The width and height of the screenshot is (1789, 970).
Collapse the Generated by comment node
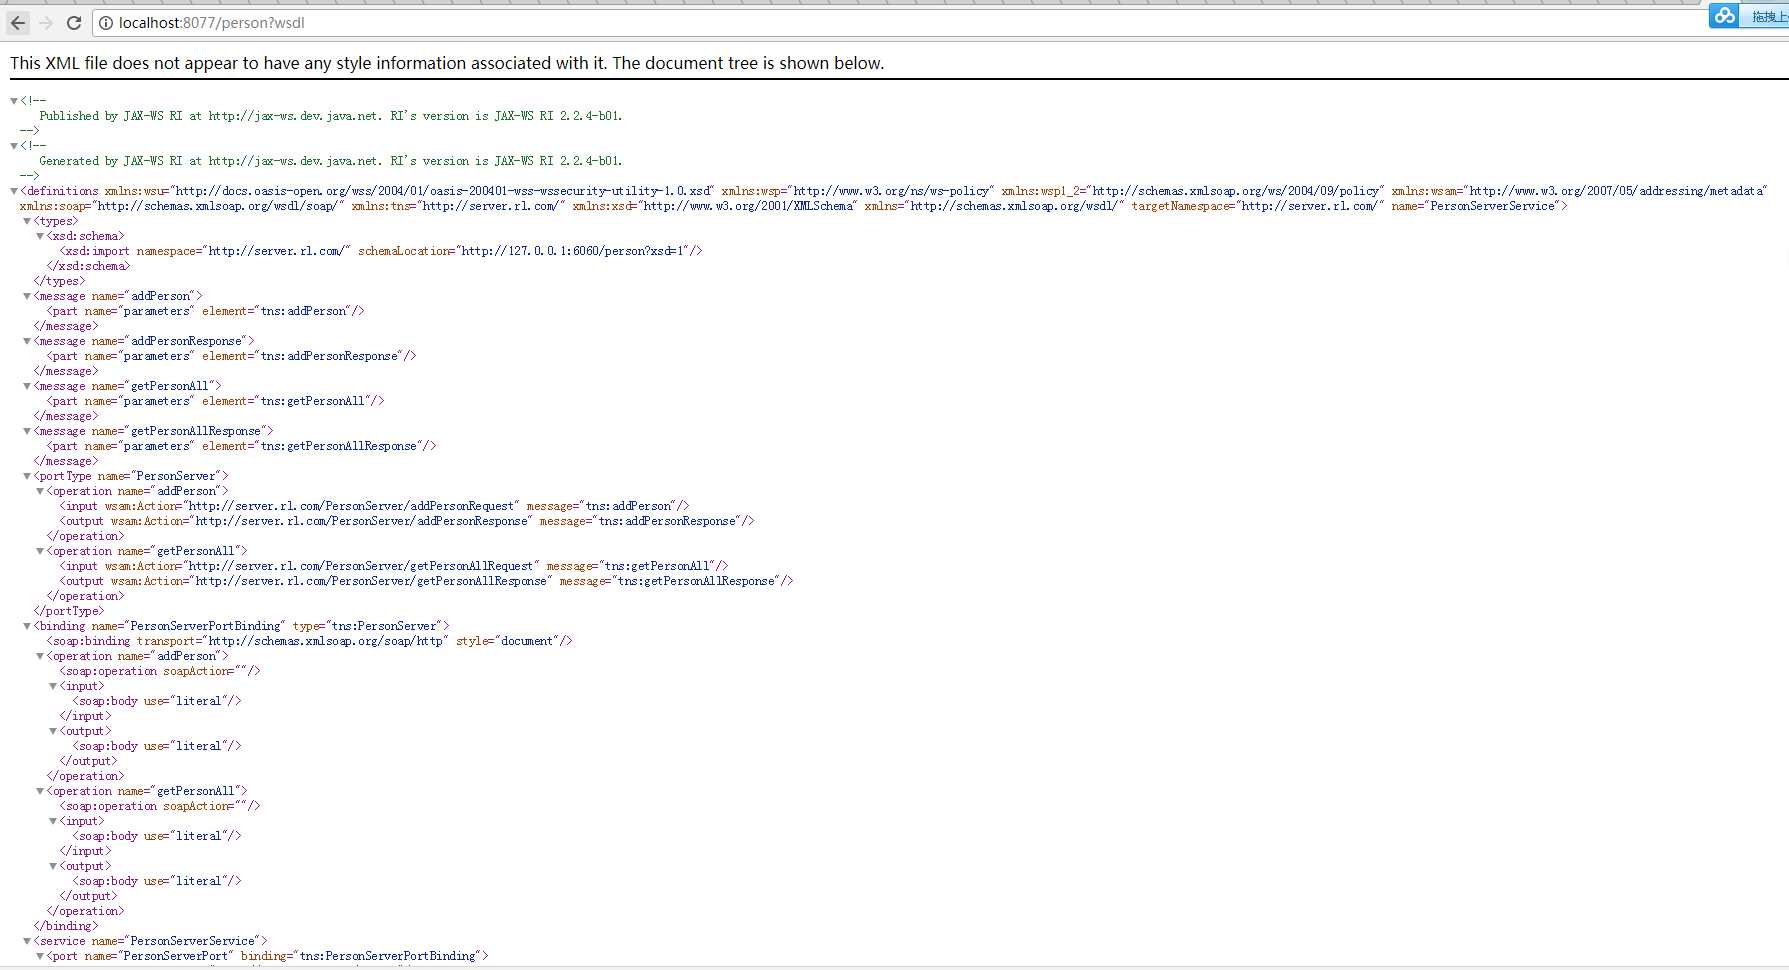point(14,146)
